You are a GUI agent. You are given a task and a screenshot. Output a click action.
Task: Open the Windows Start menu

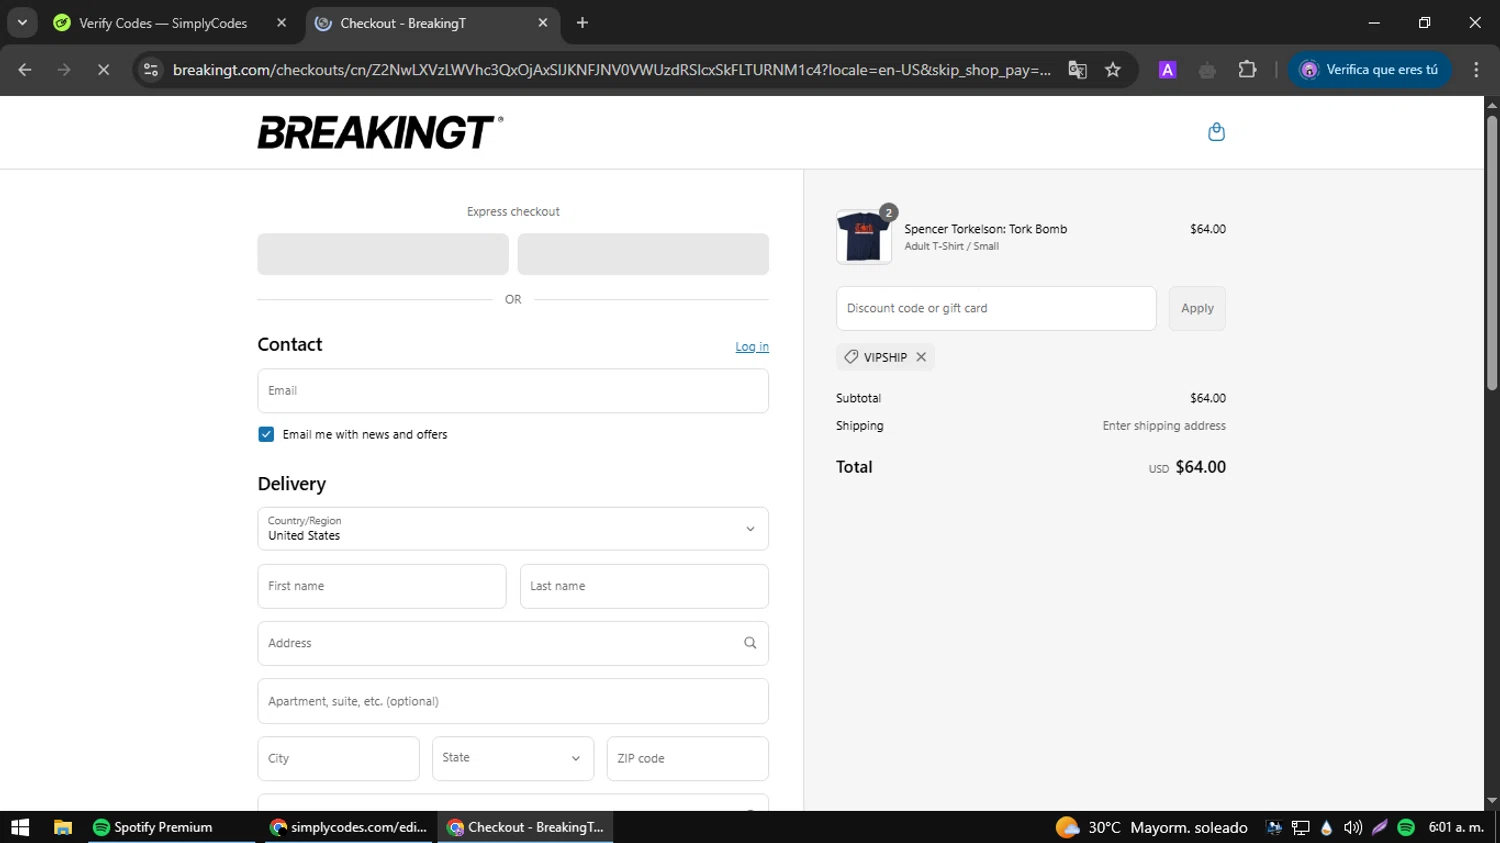[20, 827]
